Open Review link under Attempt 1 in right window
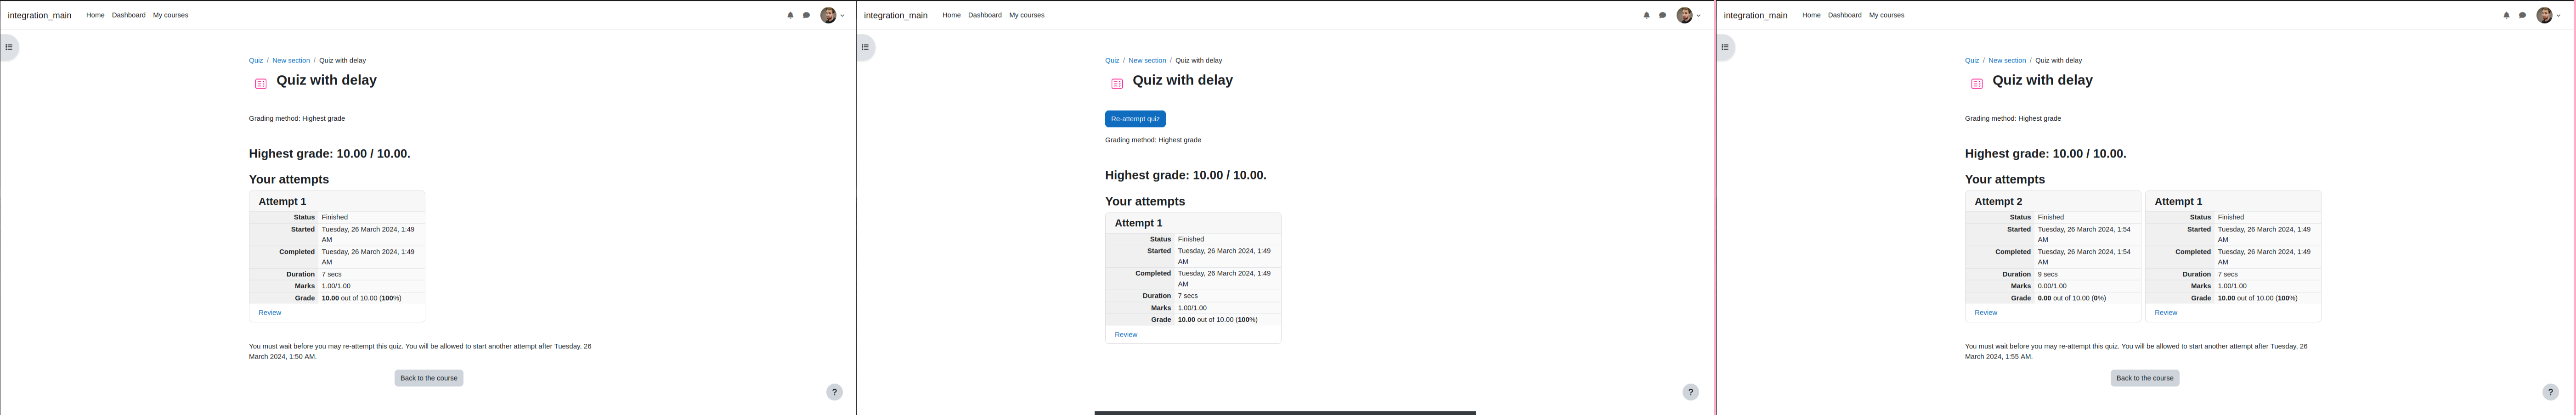Image resolution: width=2576 pixels, height=415 pixels. coord(2166,313)
